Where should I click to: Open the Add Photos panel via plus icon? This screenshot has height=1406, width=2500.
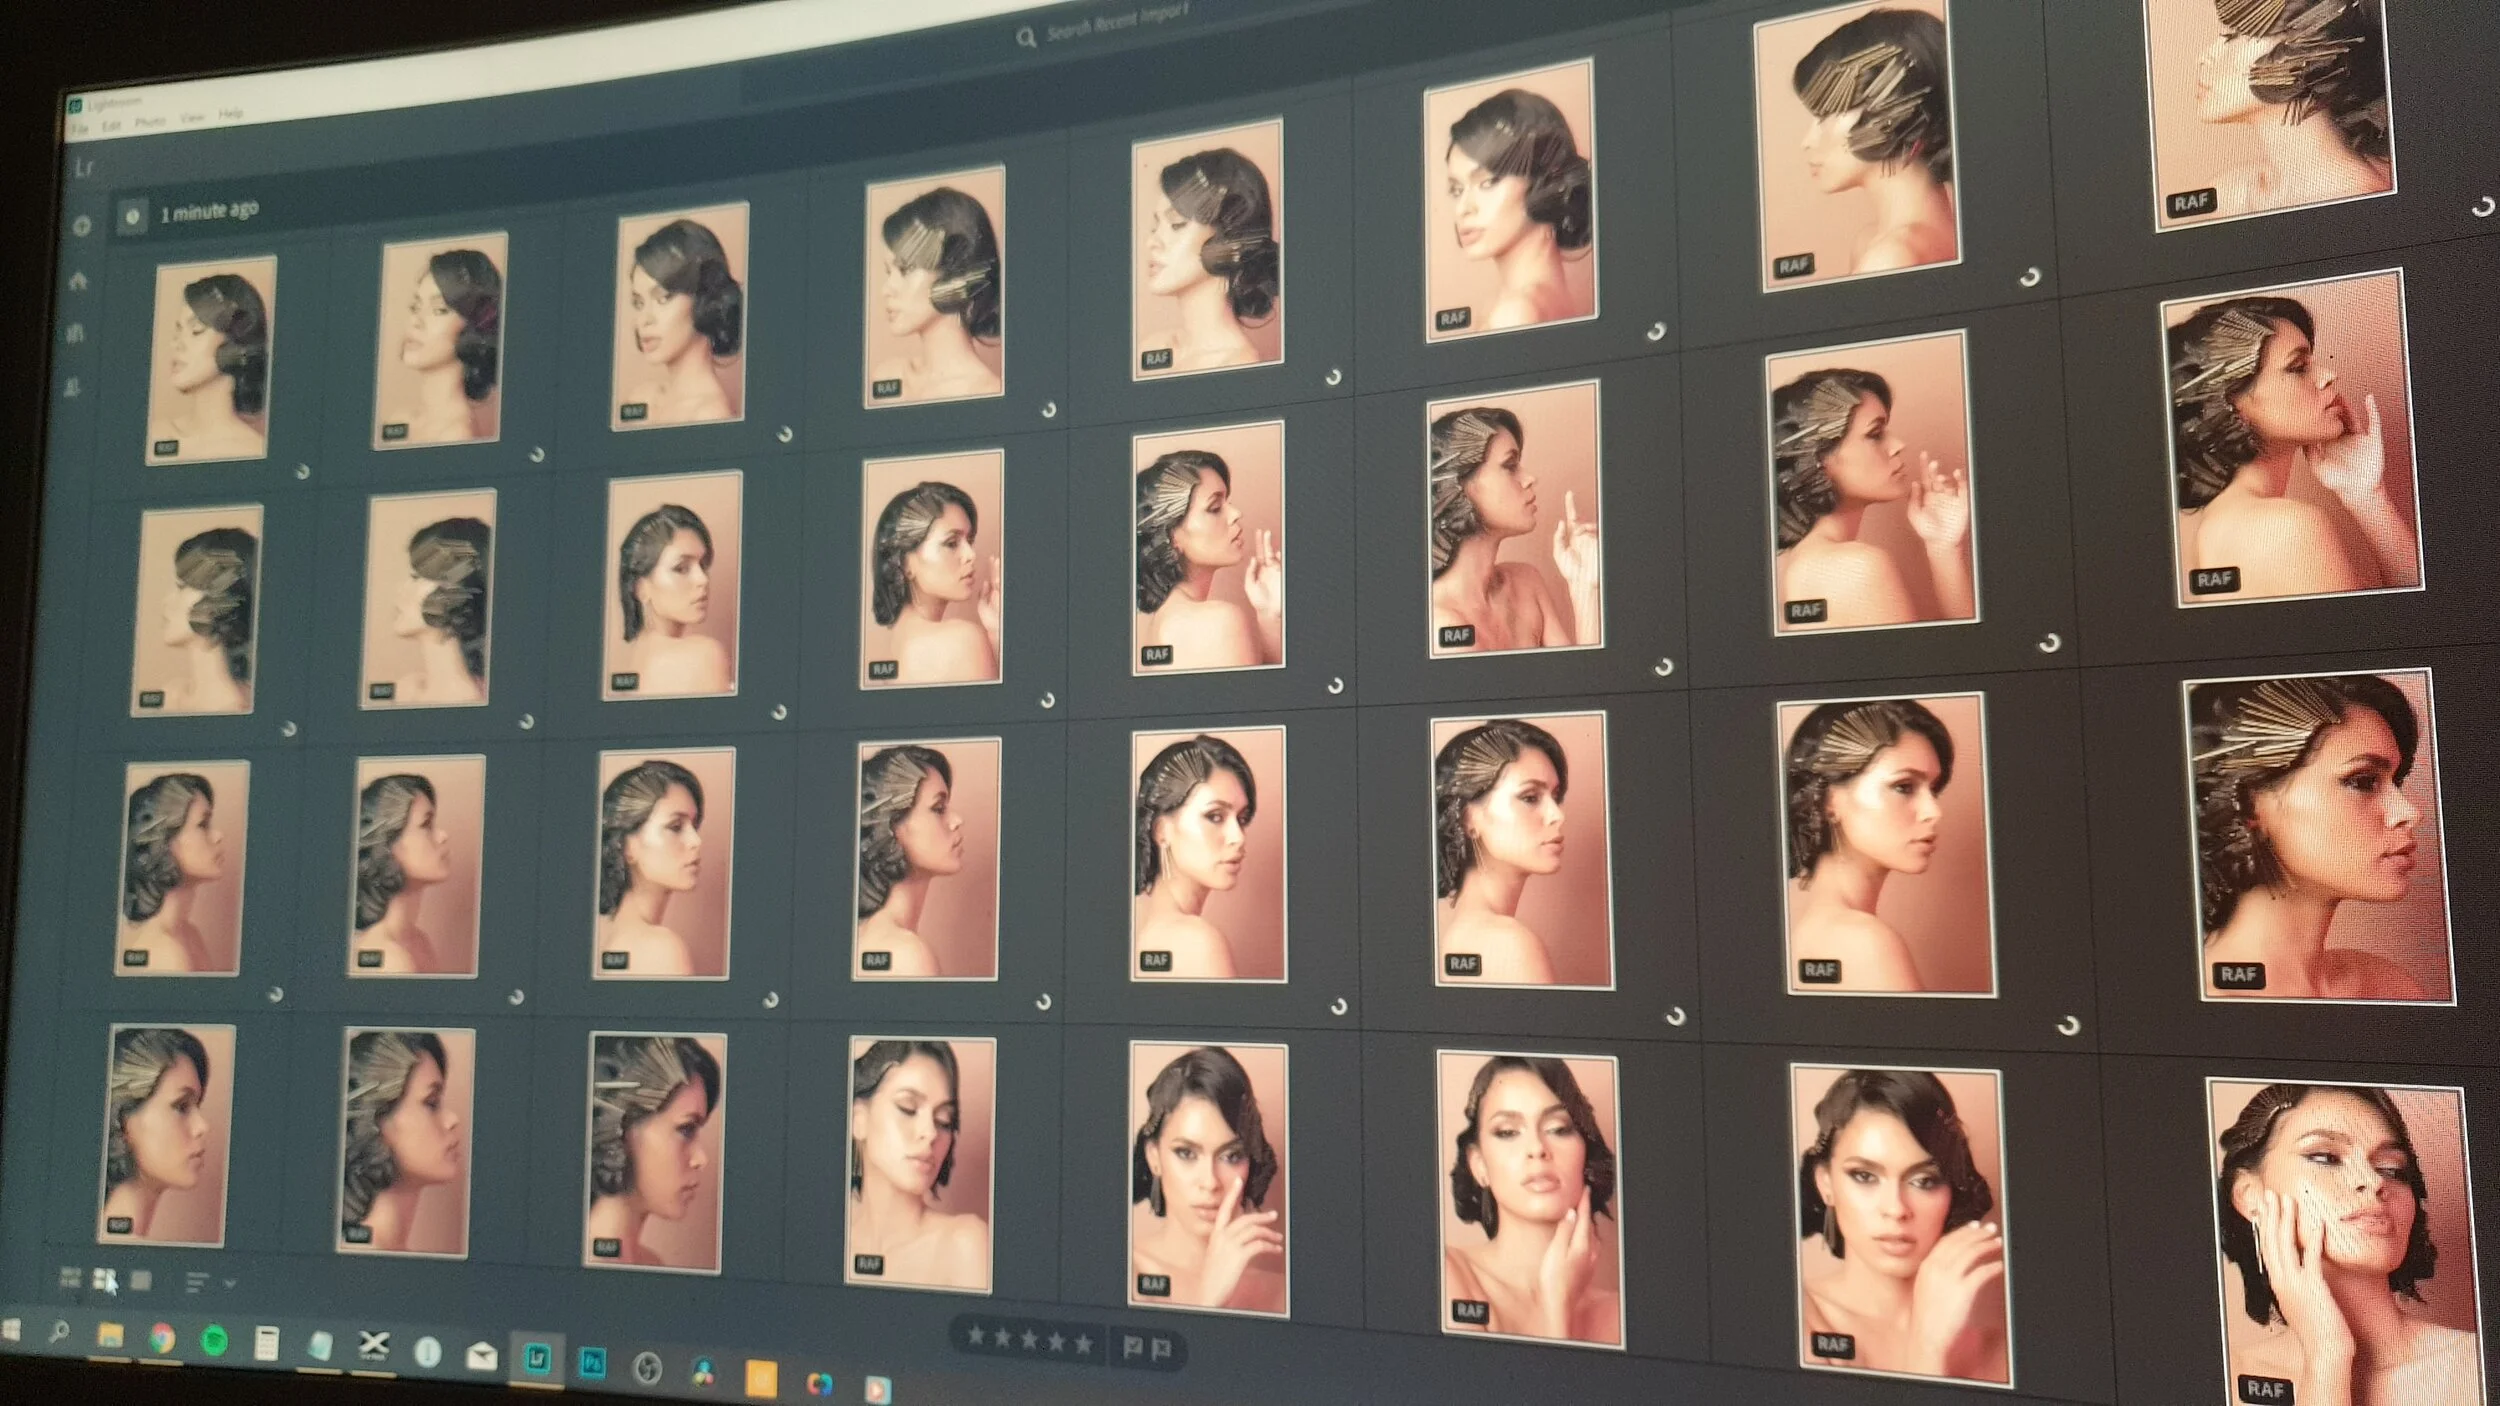(81, 224)
